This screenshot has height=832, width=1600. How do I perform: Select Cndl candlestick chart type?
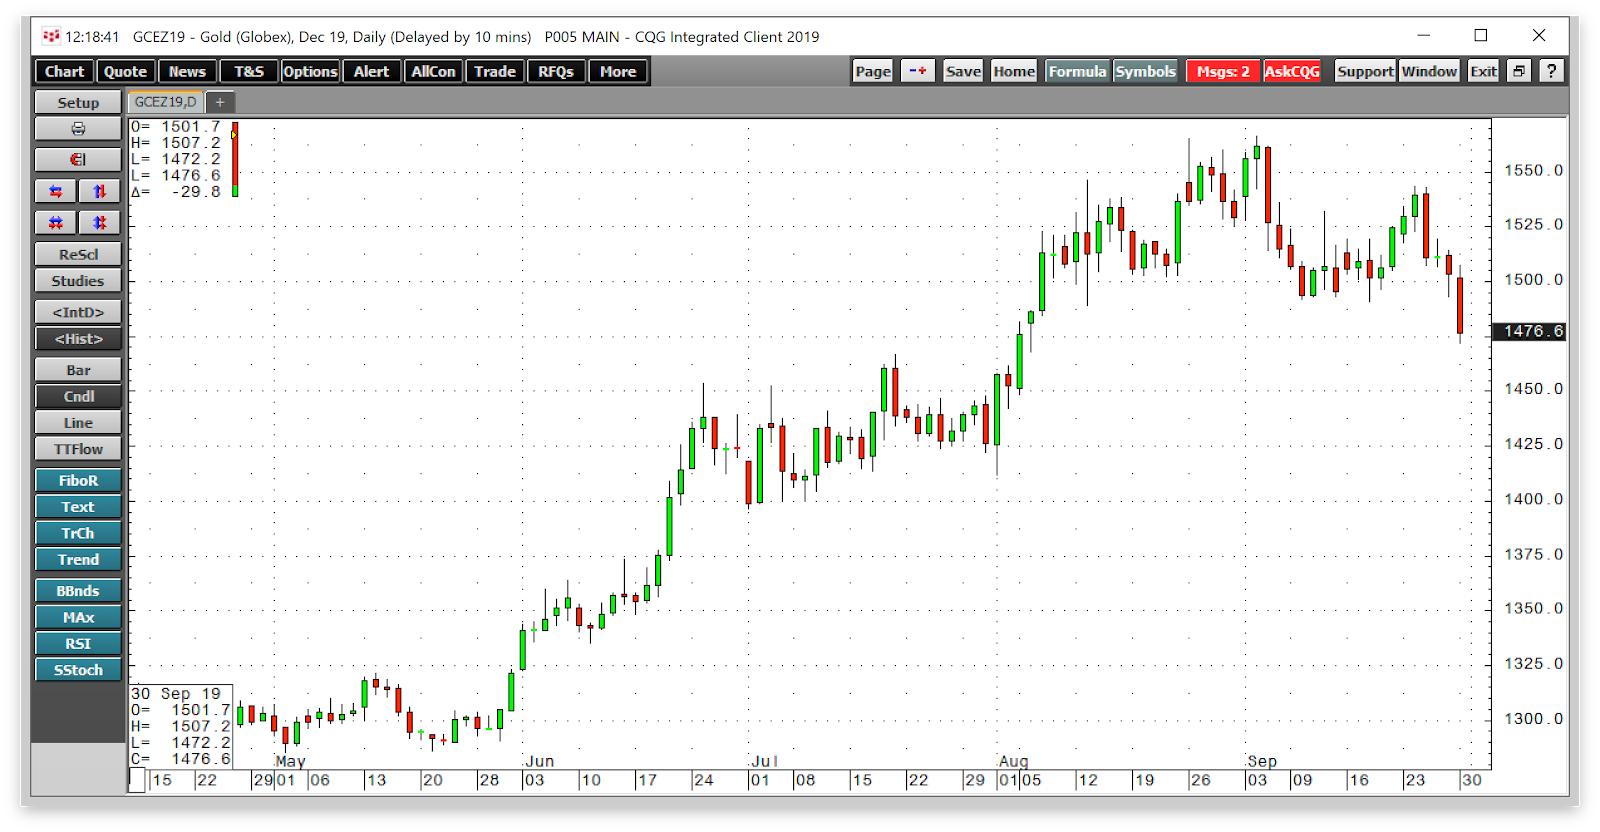click(78, 396)
